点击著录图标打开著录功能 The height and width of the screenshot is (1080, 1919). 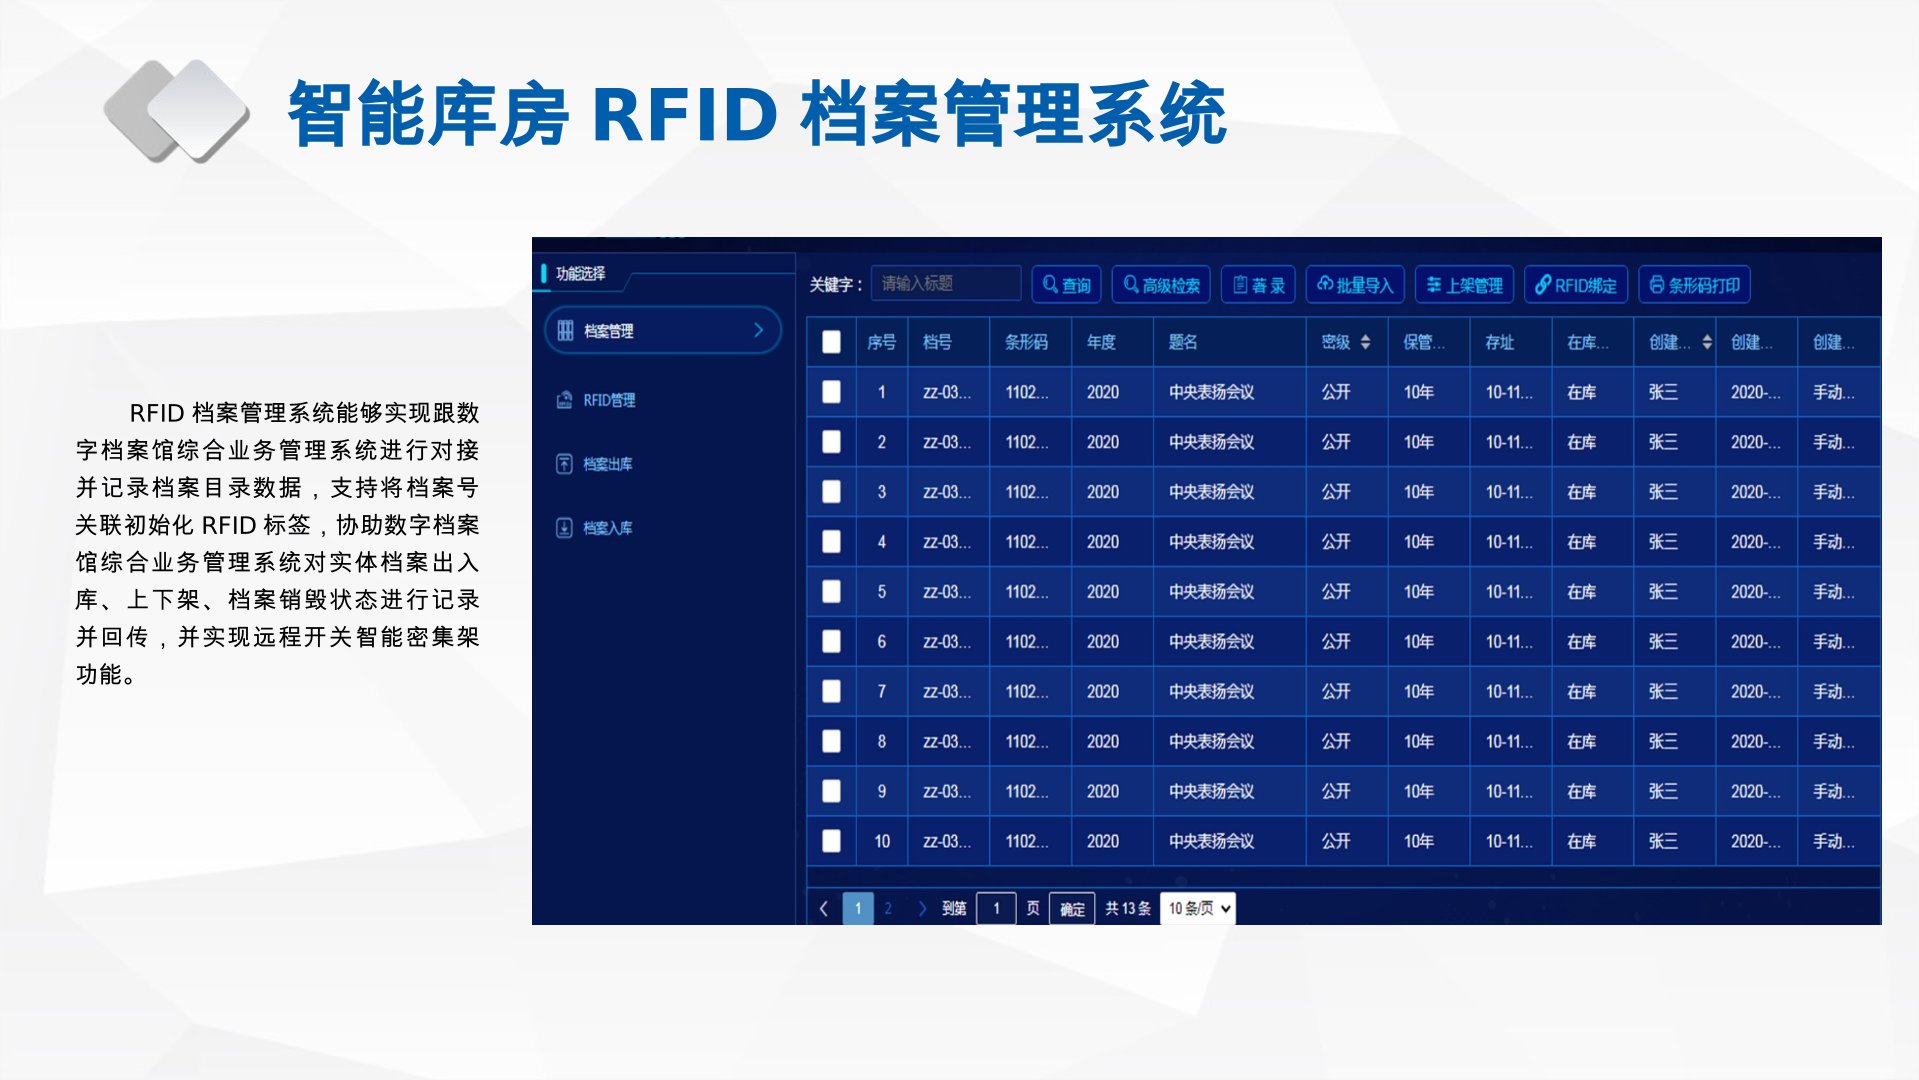point(1239,285)
